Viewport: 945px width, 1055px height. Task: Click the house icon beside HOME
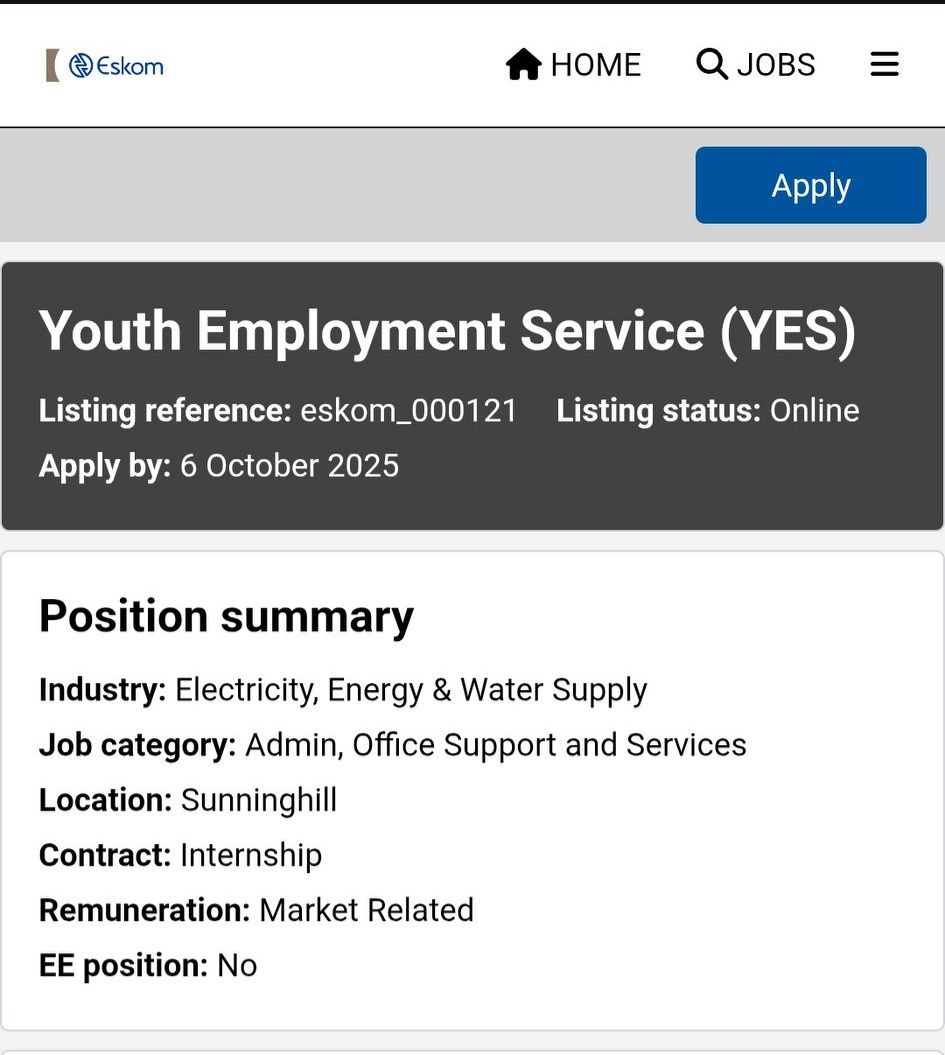pos(523,65)
